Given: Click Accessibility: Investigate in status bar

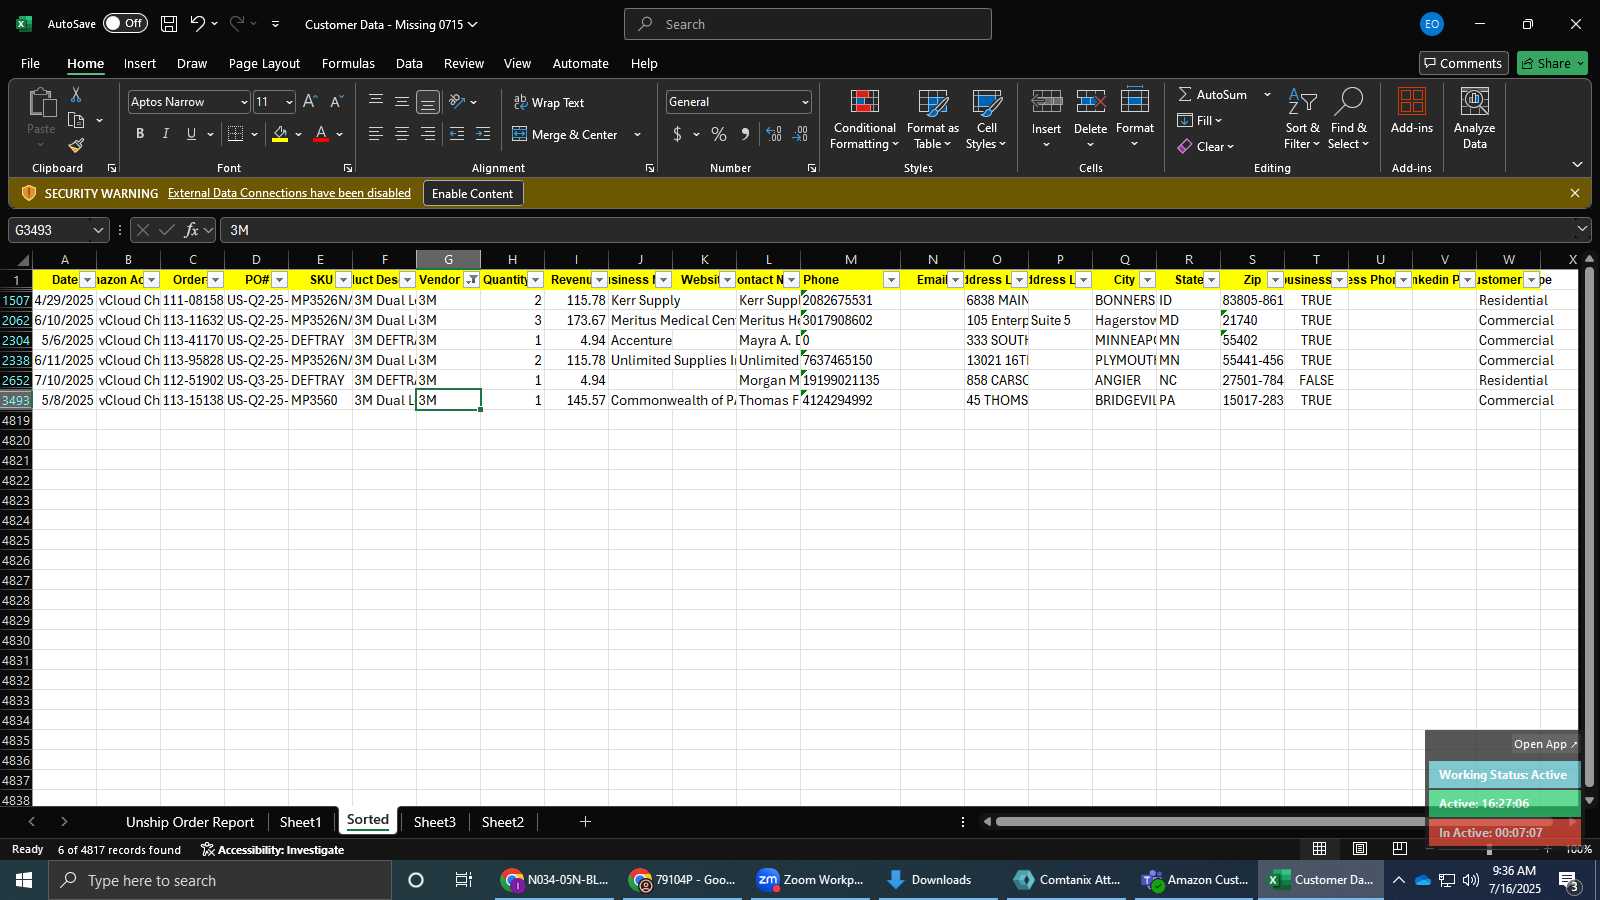Looking at the screenshot, I should tap(272, 850).
